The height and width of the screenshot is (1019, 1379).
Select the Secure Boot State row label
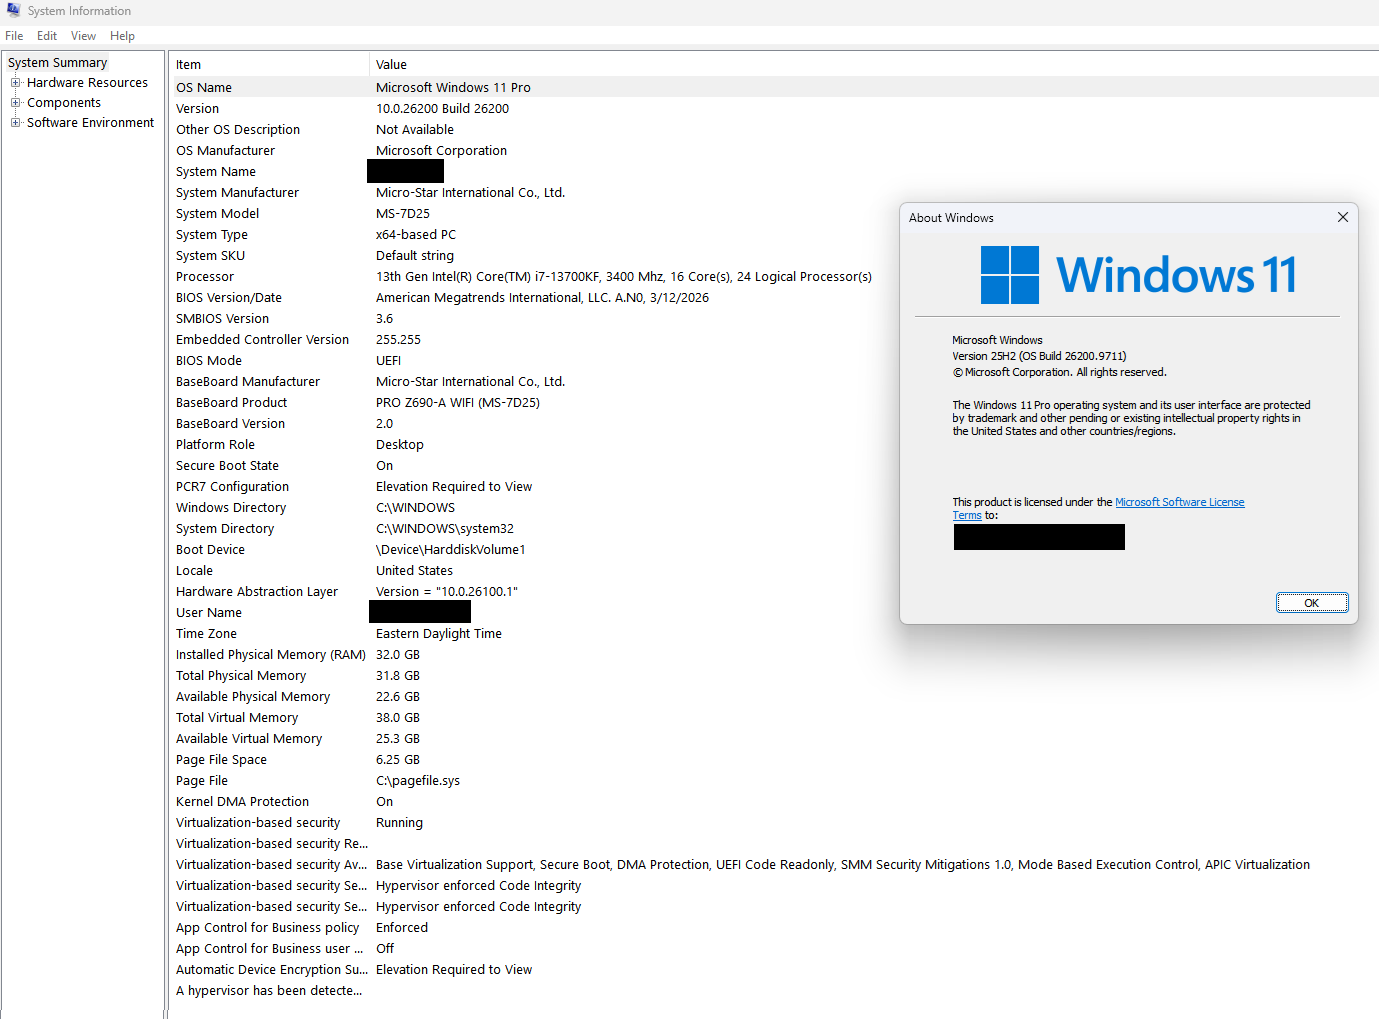(x=227, y=466)
